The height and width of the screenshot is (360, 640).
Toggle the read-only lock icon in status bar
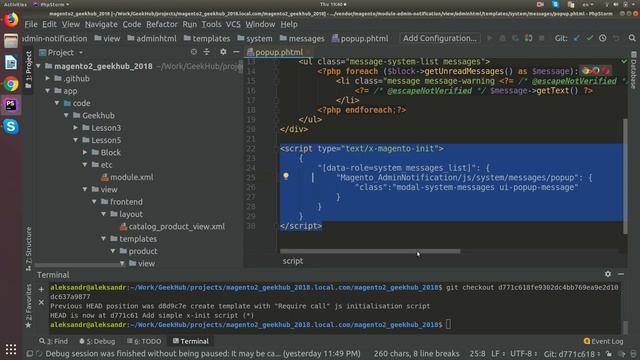click(x=609, y=354)
